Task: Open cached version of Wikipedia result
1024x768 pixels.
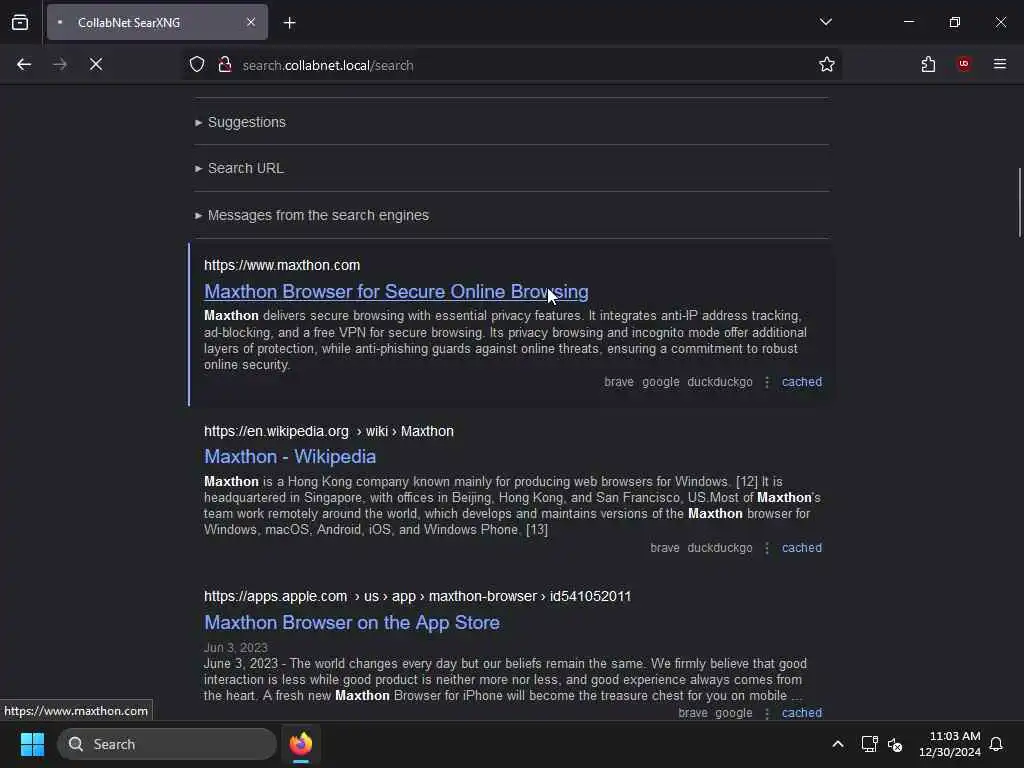Action: [x=802, y=548]
